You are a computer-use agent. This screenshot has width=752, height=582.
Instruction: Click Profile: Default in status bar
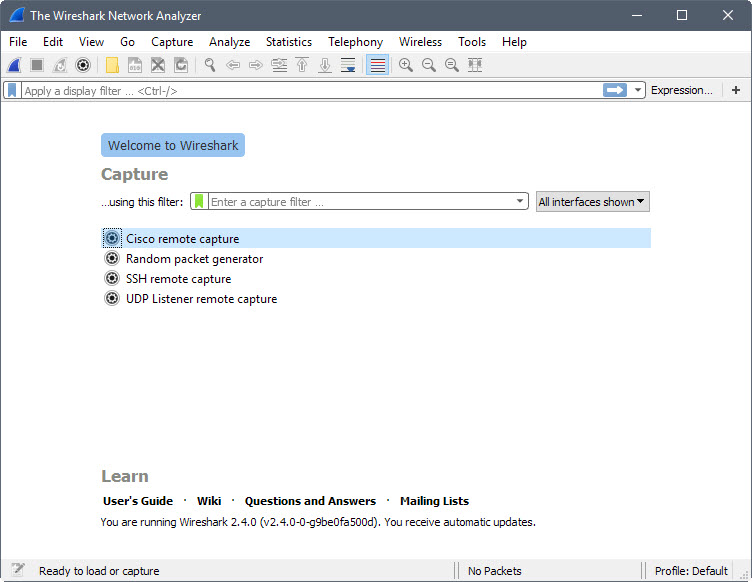pos(691,571)
